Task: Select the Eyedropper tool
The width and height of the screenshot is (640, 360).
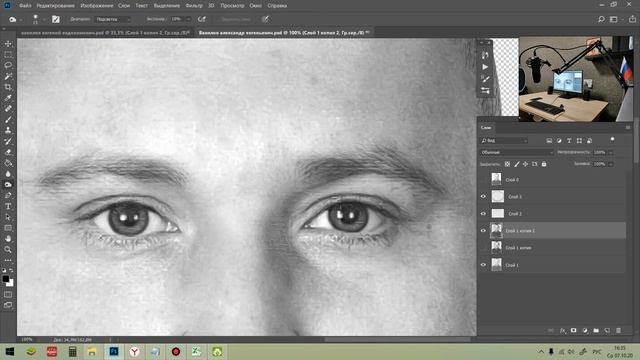Action: (x=8, y=98)
